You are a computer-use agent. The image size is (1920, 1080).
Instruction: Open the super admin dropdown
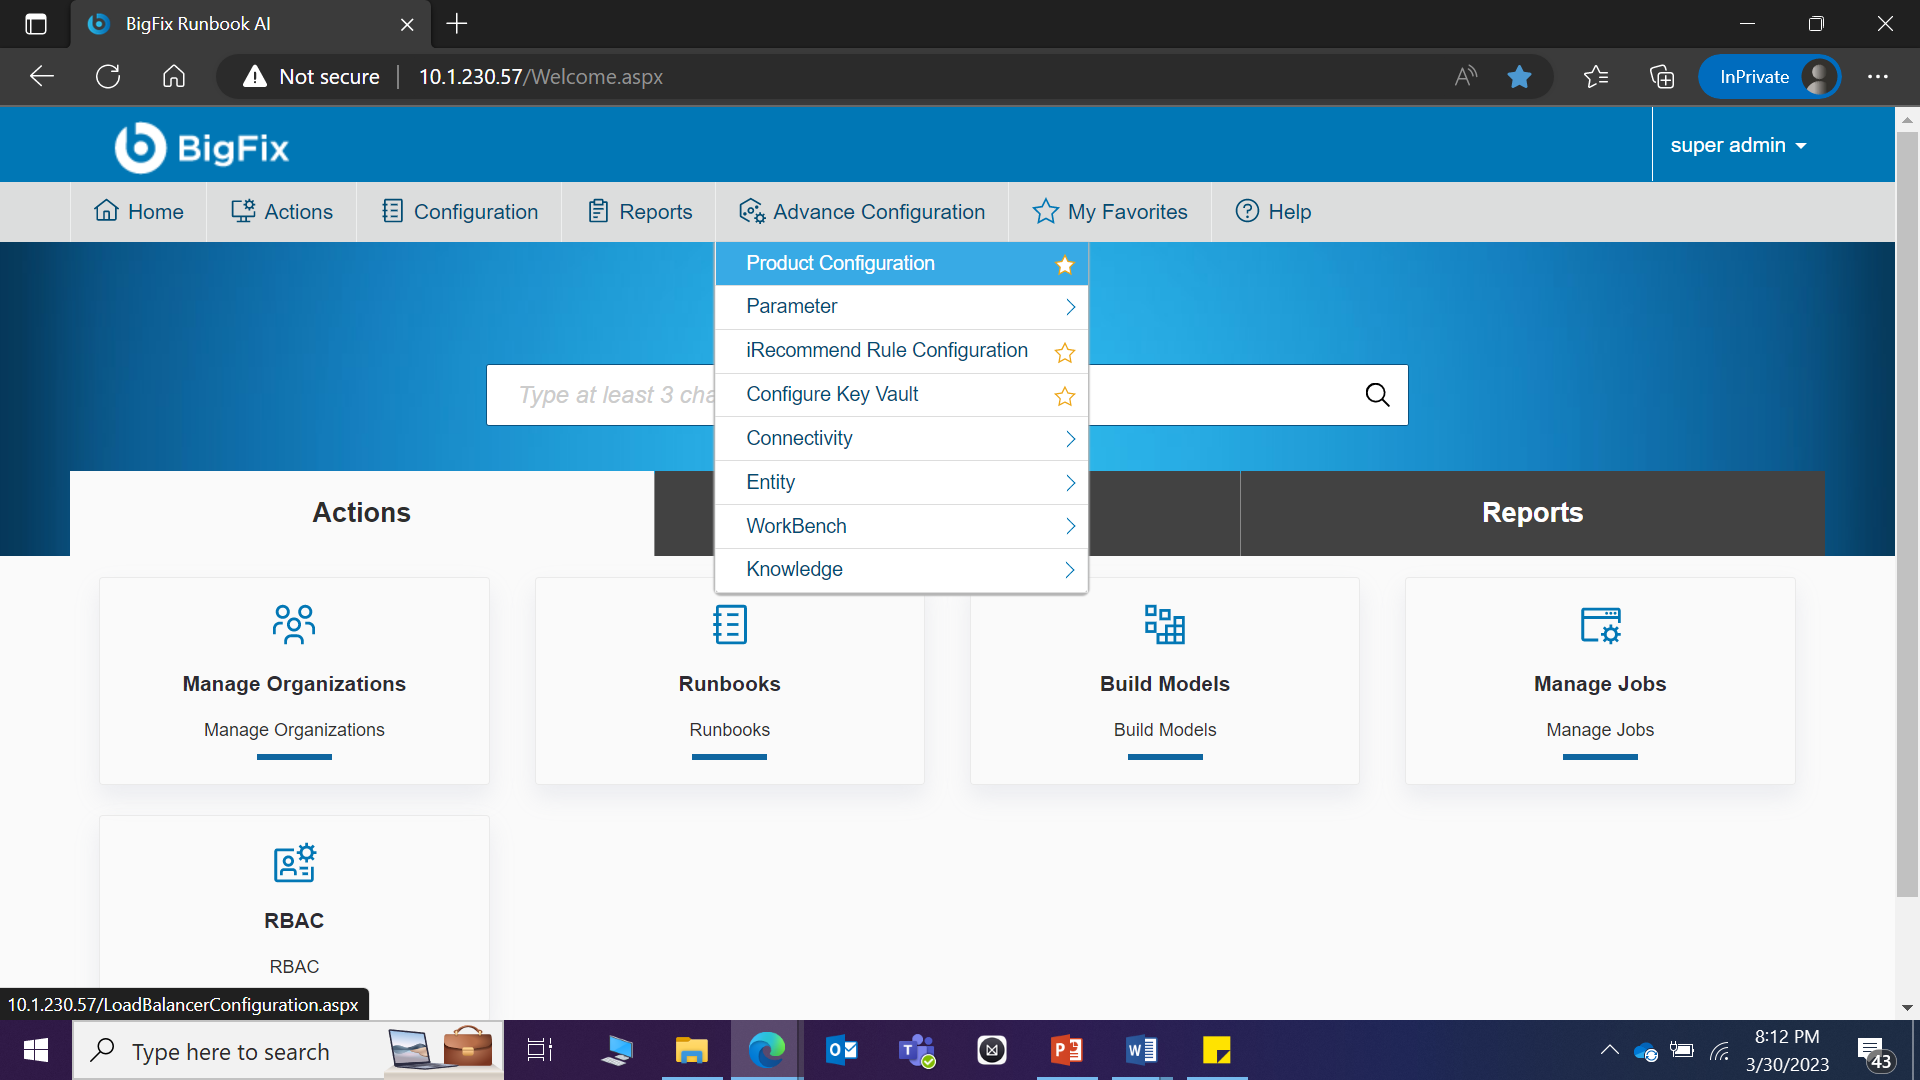click(1738, 145)
